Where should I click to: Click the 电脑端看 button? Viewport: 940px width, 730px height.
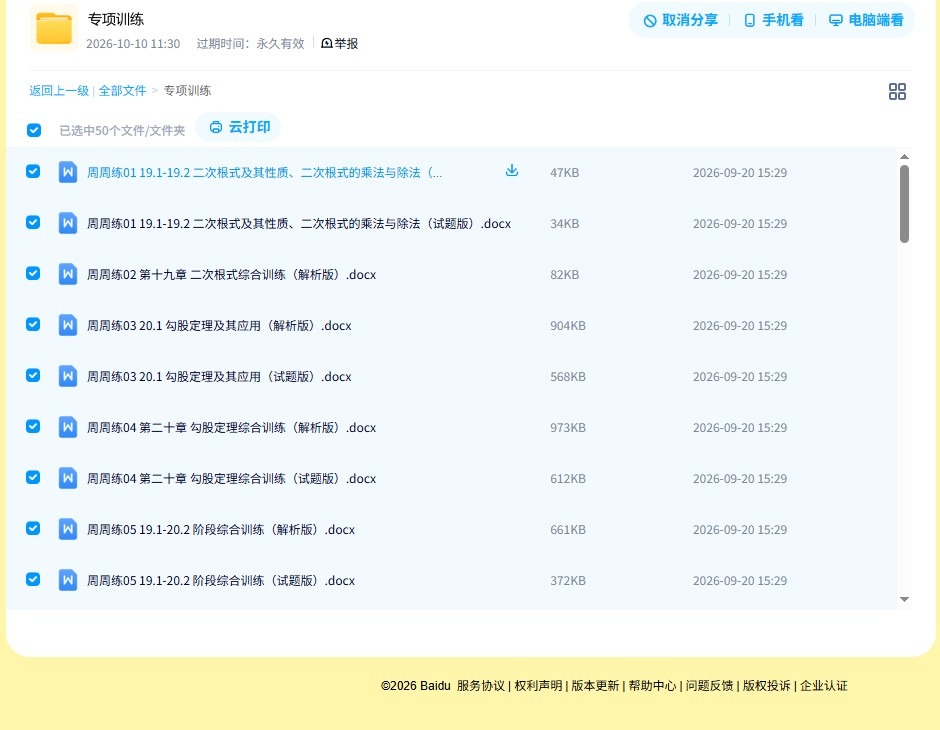(866, 20)
